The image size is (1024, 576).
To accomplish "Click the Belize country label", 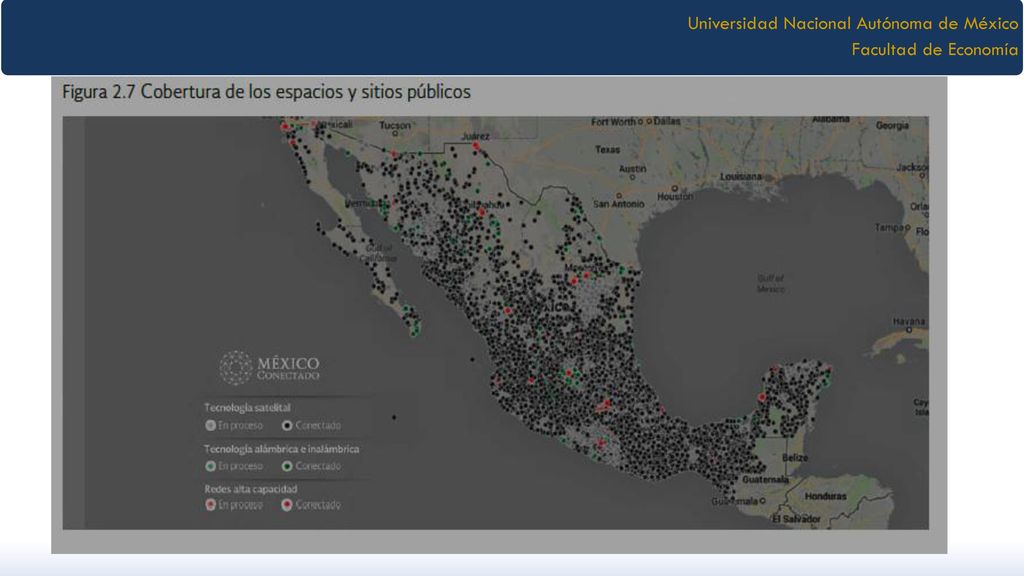I will pos(795,458).
